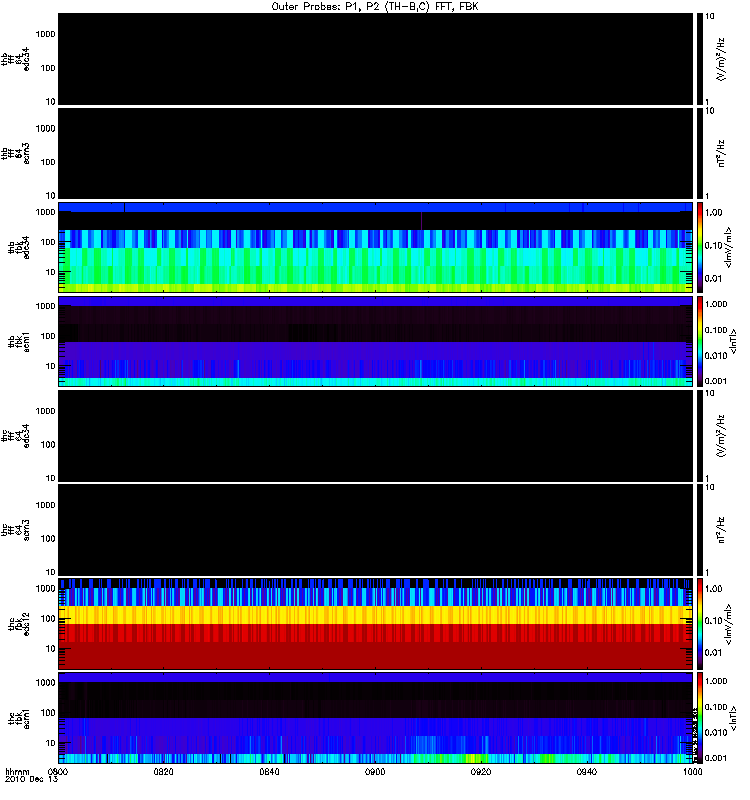Click the 100 frequency tick of thc fbk edc12 panel

[48, 619]
